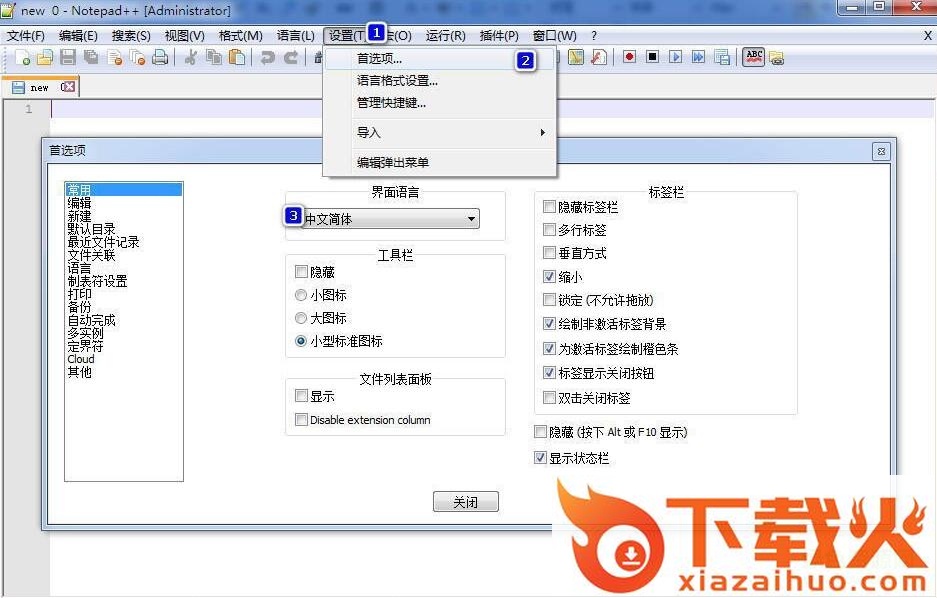
Task: Expand the 导入 submenu arrow
Action: (542, 133)
